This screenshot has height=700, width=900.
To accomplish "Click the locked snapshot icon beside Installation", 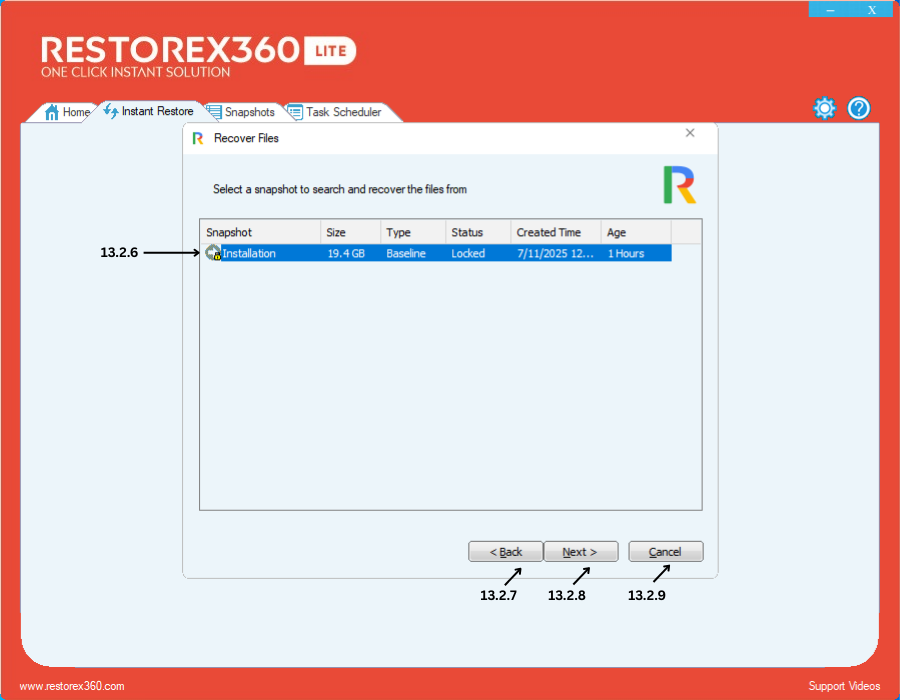I will pos(213,254).
